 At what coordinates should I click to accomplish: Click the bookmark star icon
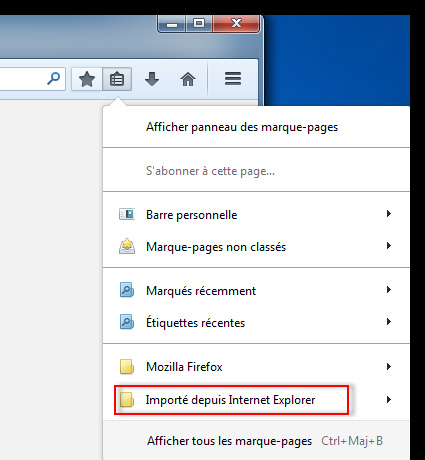coord(87,79)
